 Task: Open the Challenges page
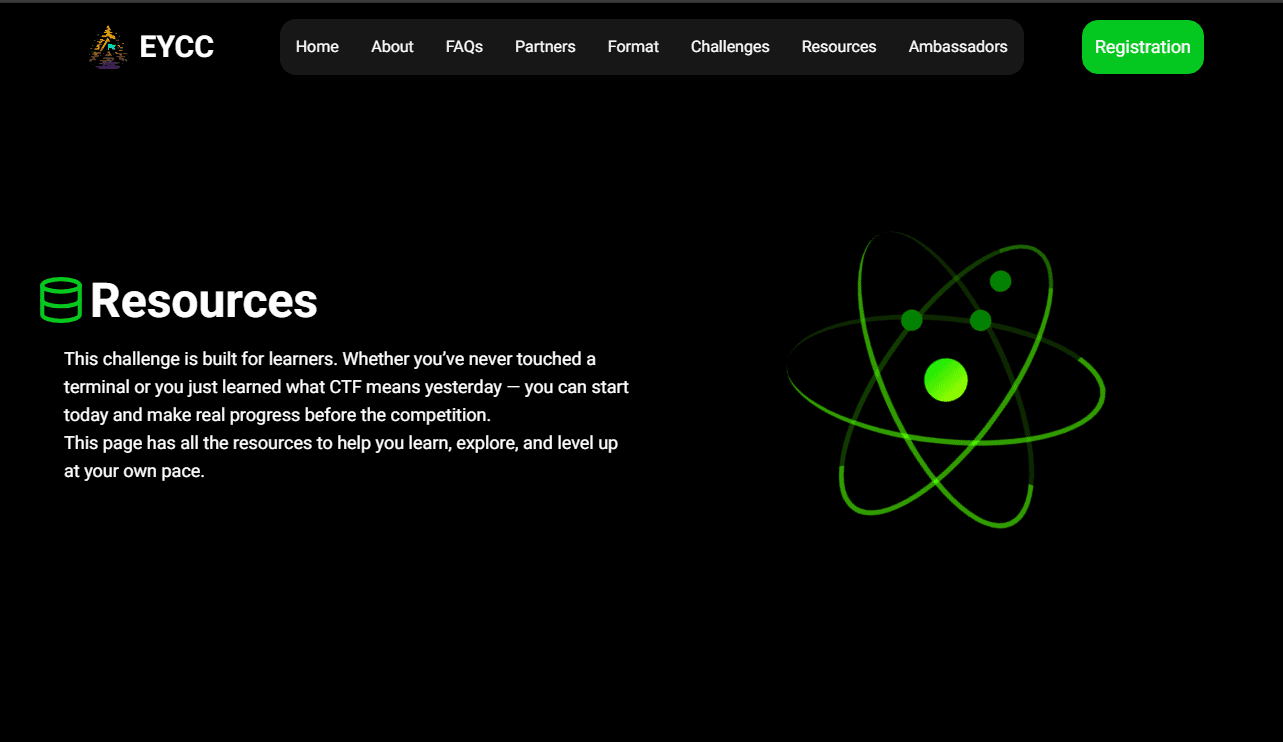pyautogui.click(x=730, y=47)
